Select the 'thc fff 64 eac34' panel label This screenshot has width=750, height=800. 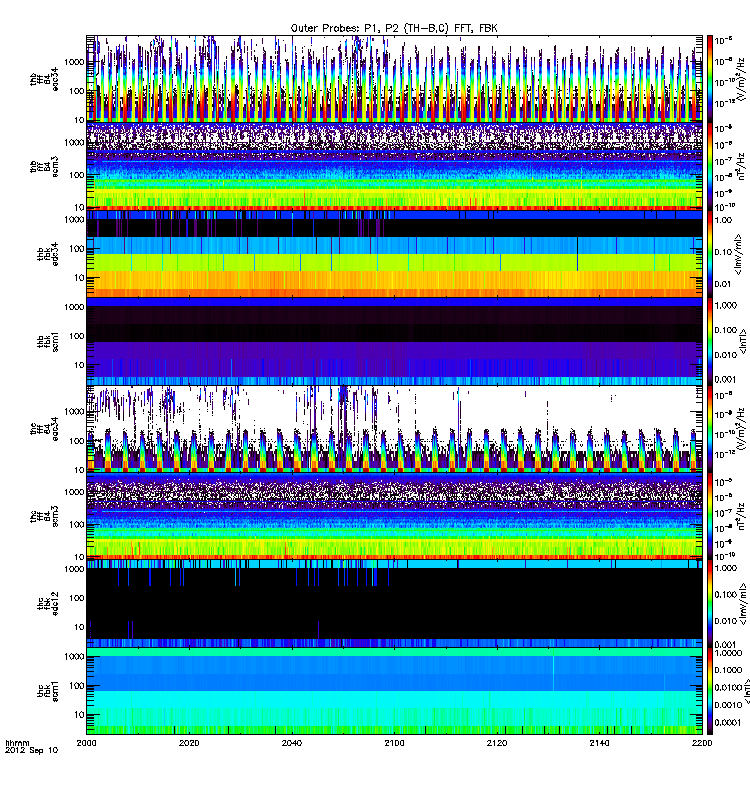pyautogui.click(x=44, y=429)
